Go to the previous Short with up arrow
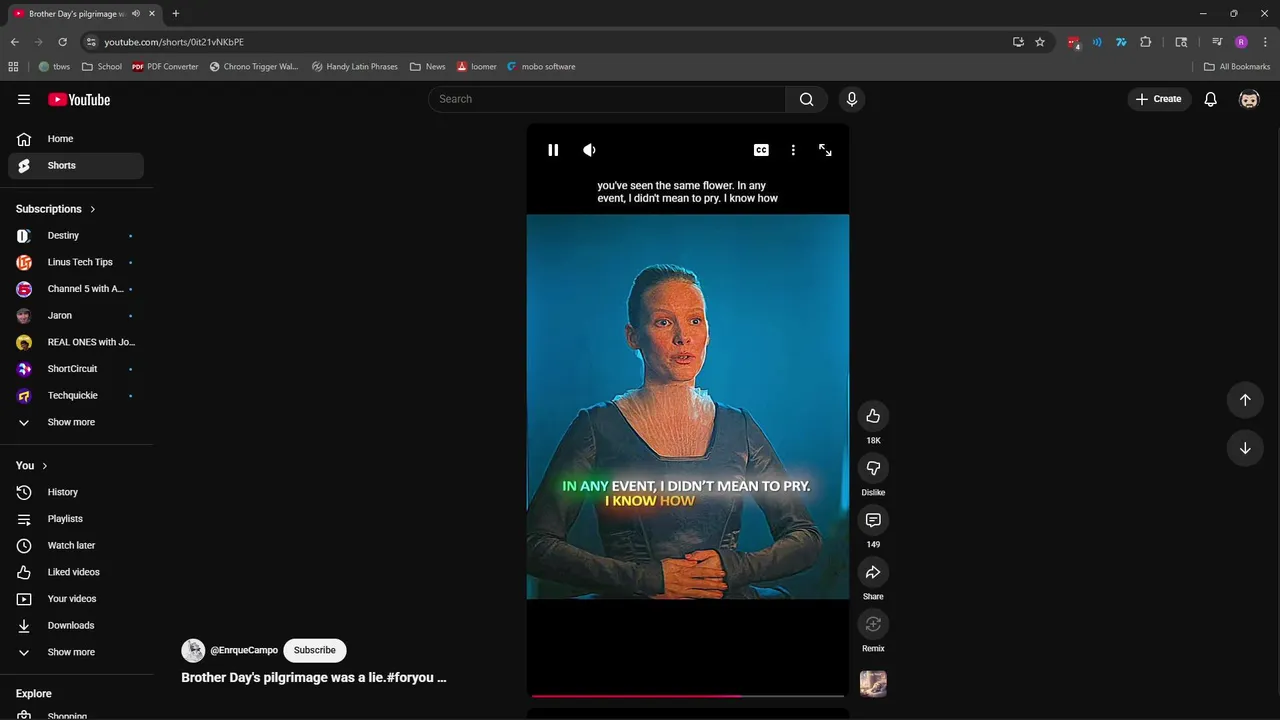This screenshot has width=1280, height=720. click(x=1245, y=400)
